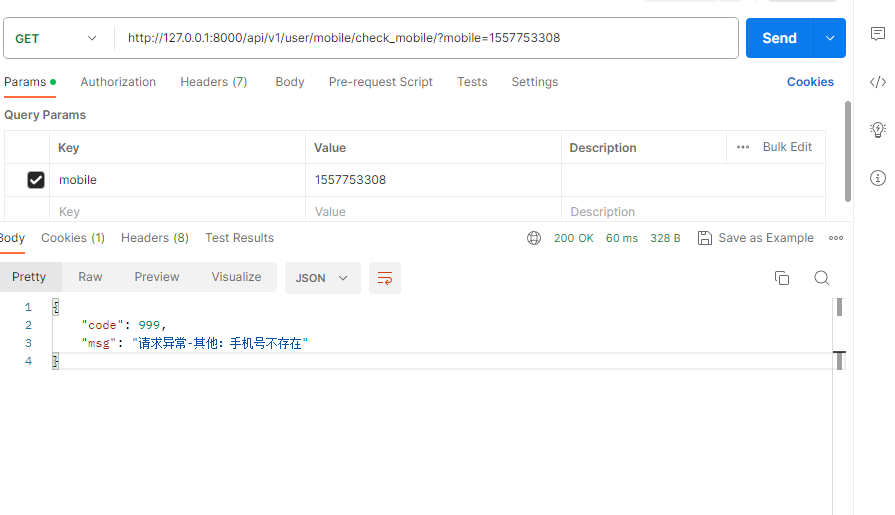Click the 328 B response size
Screen dimensions: 895x515
665,238
